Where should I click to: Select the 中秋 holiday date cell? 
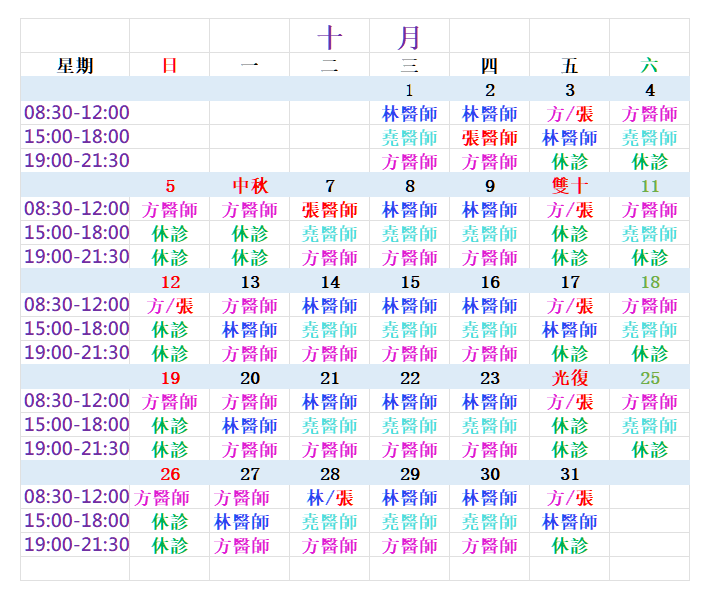[x=250, y=186]
